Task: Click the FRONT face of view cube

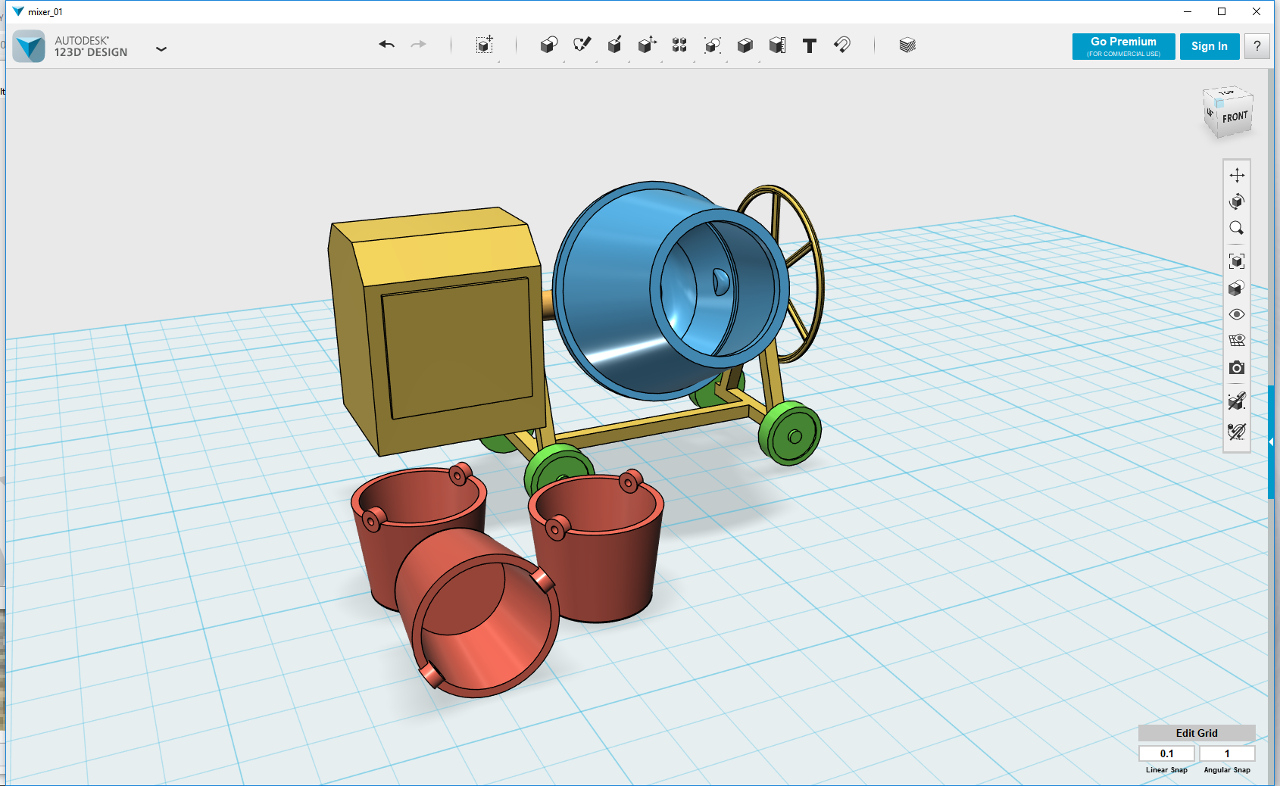Action: click(1235, 118)
